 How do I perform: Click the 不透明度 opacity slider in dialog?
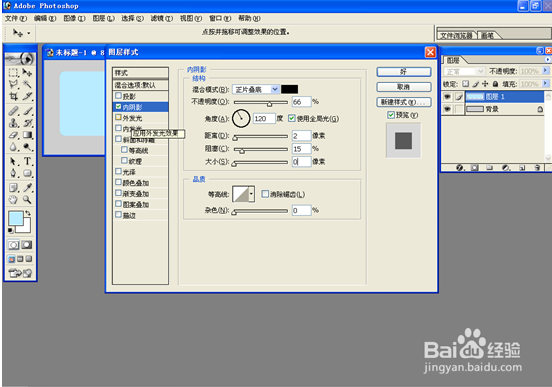[261, 102]
